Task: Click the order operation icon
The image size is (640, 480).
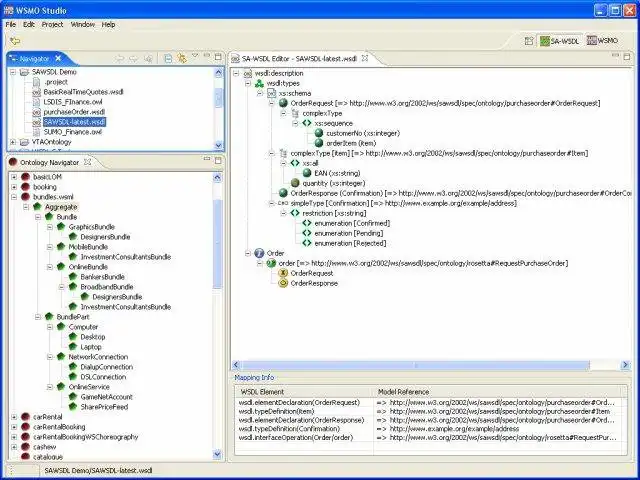Action: [271, 263]
